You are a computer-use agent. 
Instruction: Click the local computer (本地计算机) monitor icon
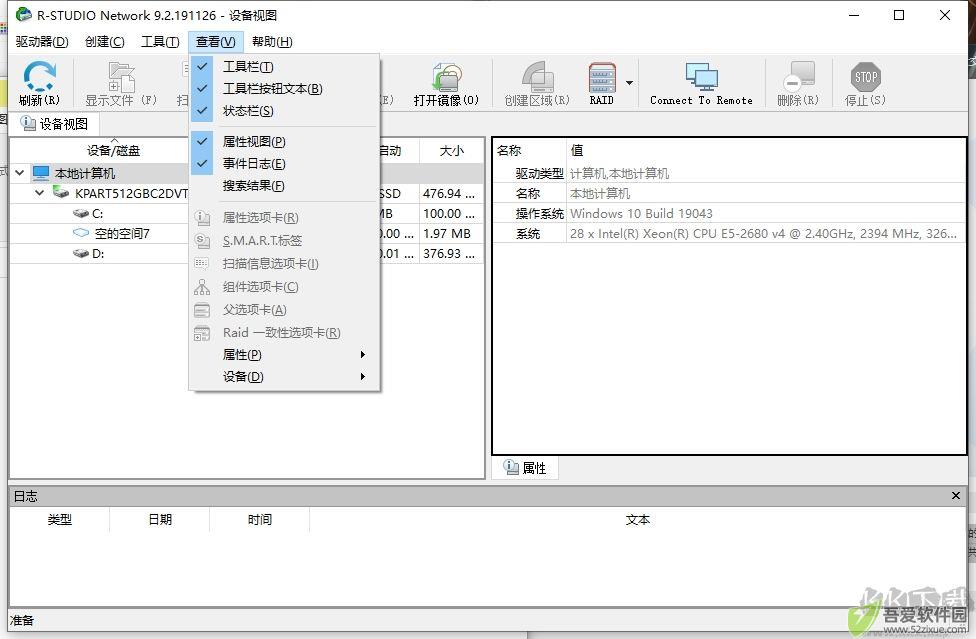41,173
